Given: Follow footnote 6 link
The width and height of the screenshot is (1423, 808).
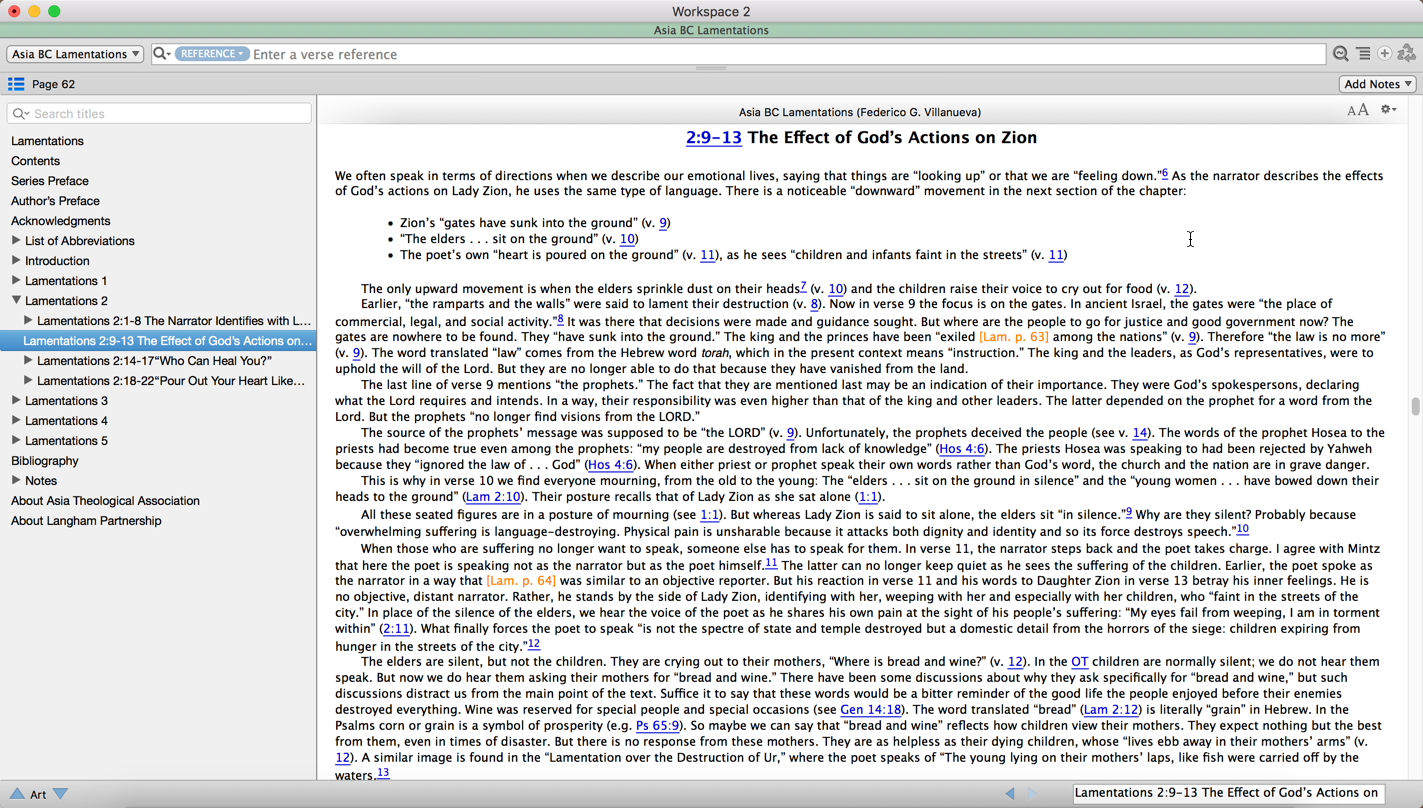Looking at the screenshot, I should [1164, 173].
